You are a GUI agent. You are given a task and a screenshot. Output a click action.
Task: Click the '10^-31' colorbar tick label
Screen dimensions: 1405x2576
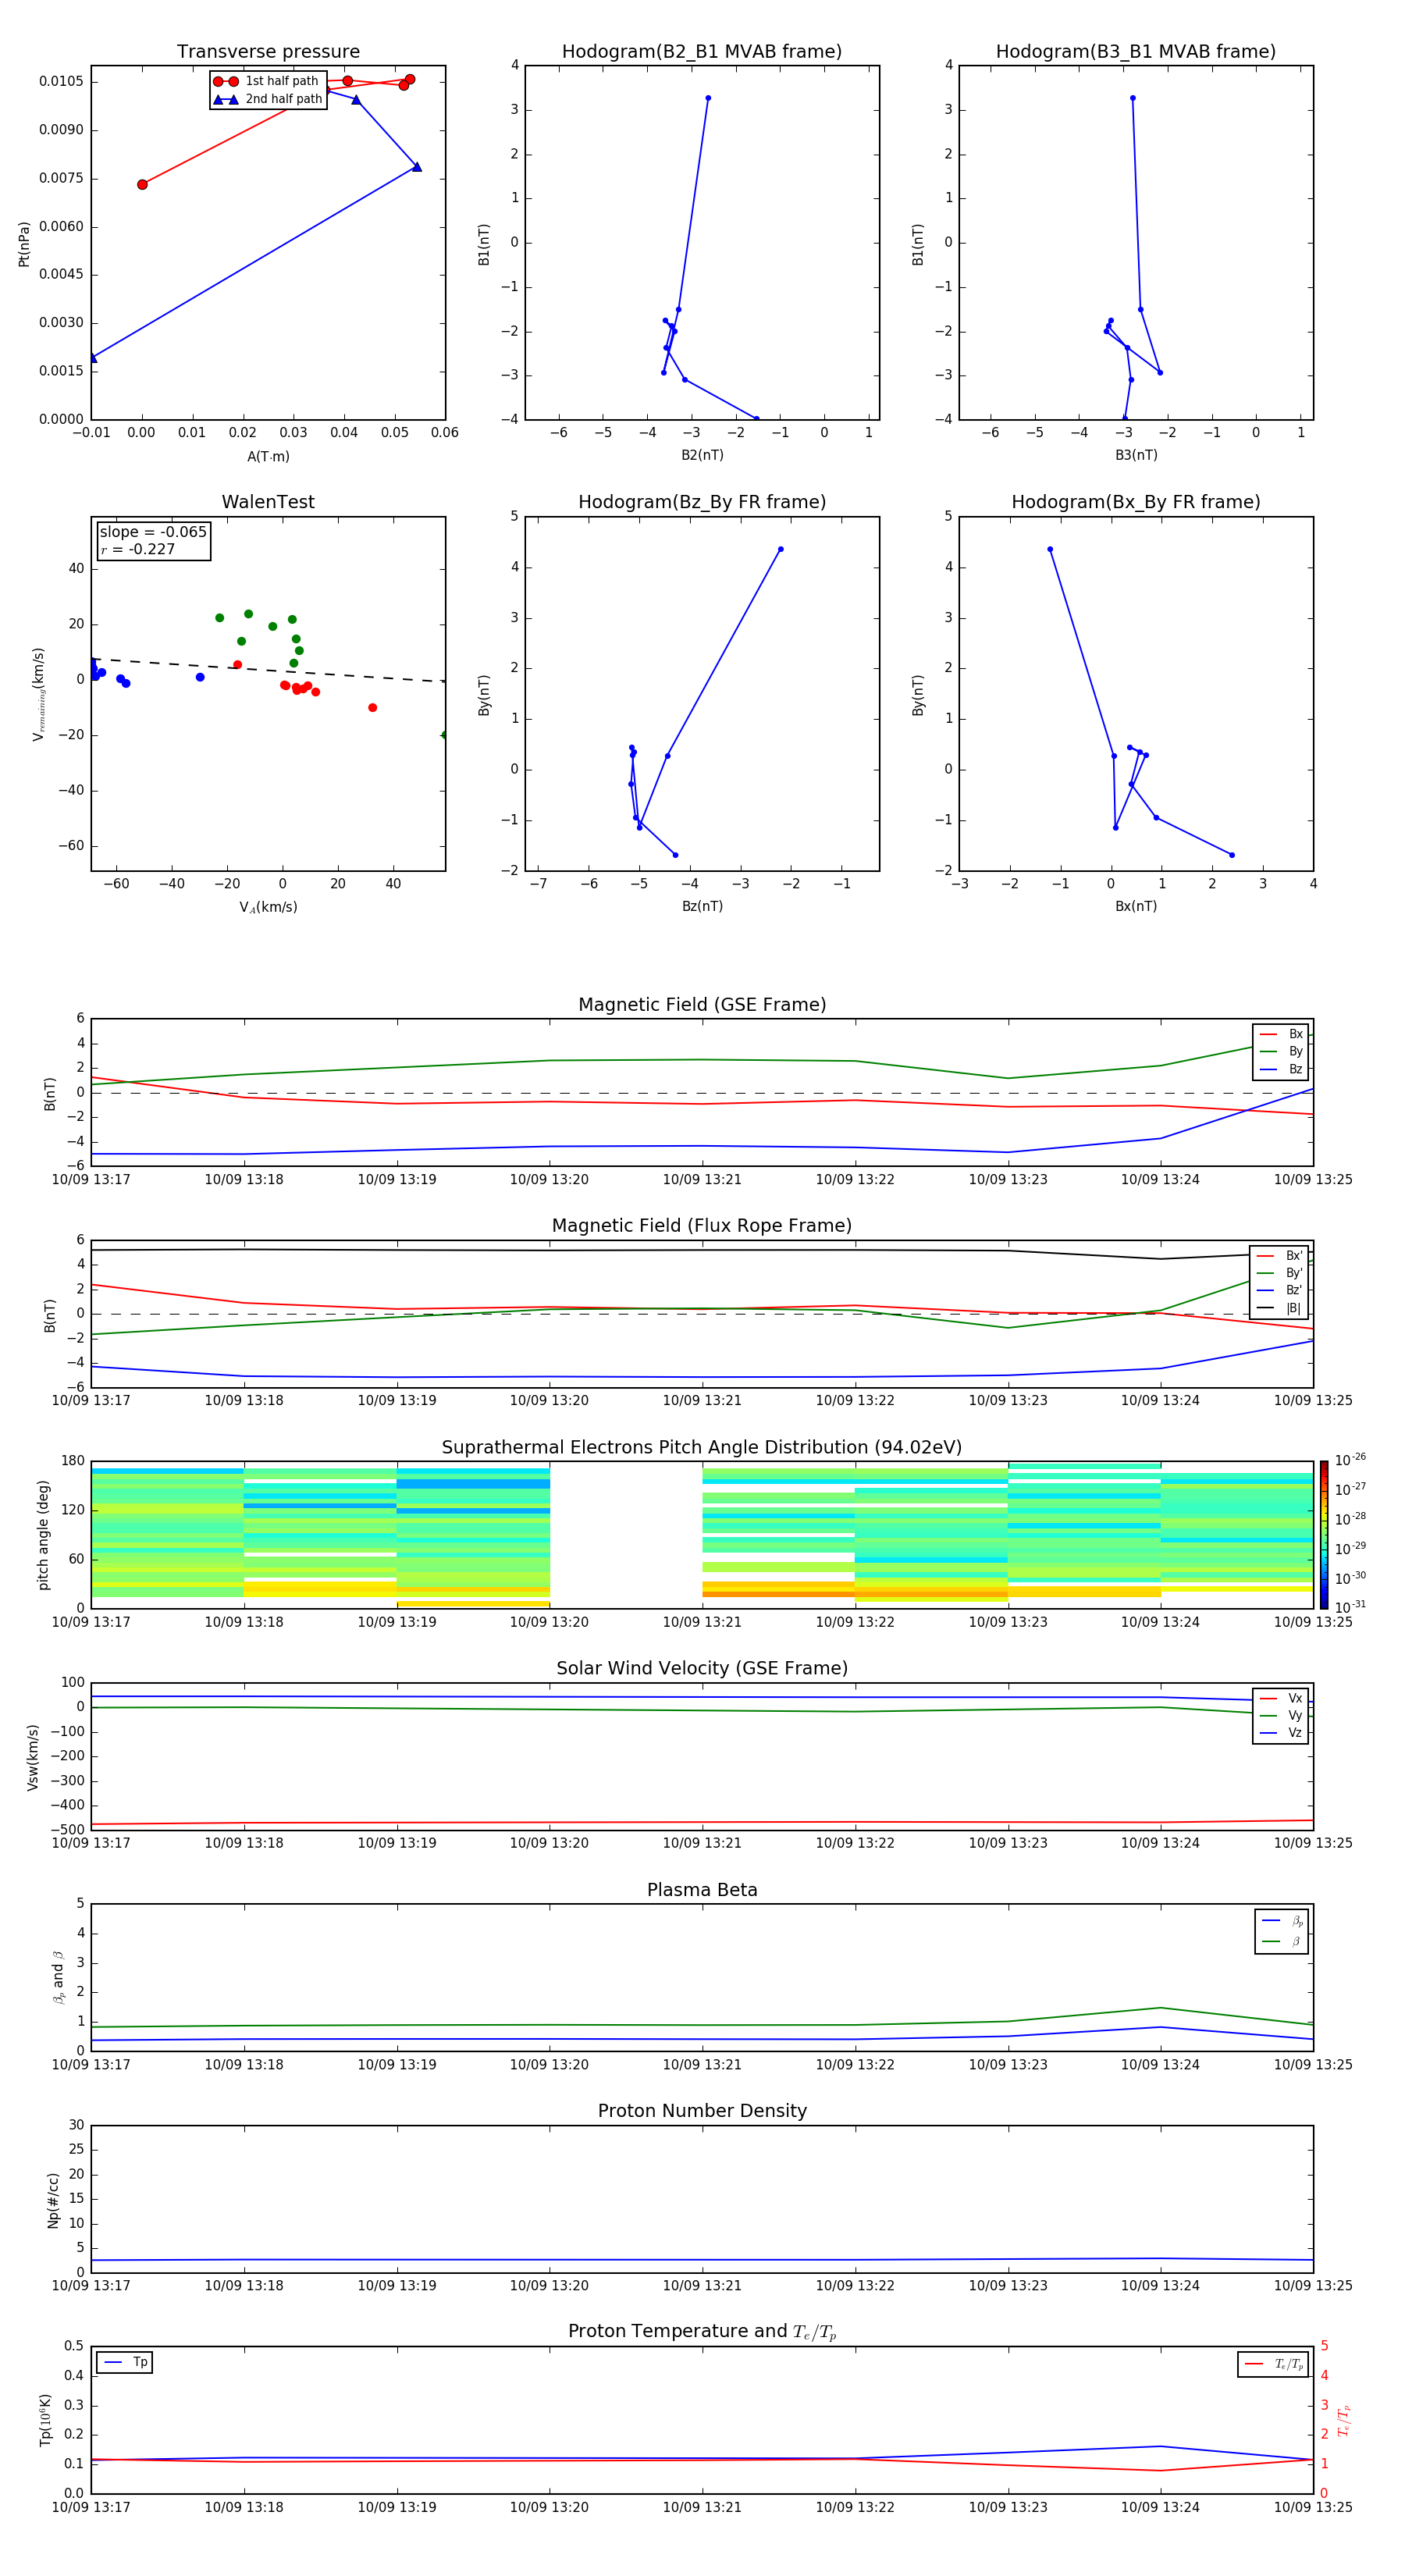point(1350,1607)
